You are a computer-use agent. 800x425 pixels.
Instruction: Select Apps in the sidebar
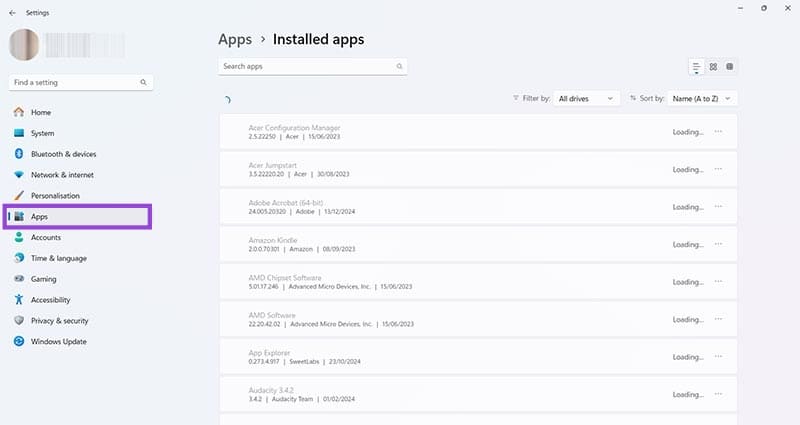pos(78,216)
